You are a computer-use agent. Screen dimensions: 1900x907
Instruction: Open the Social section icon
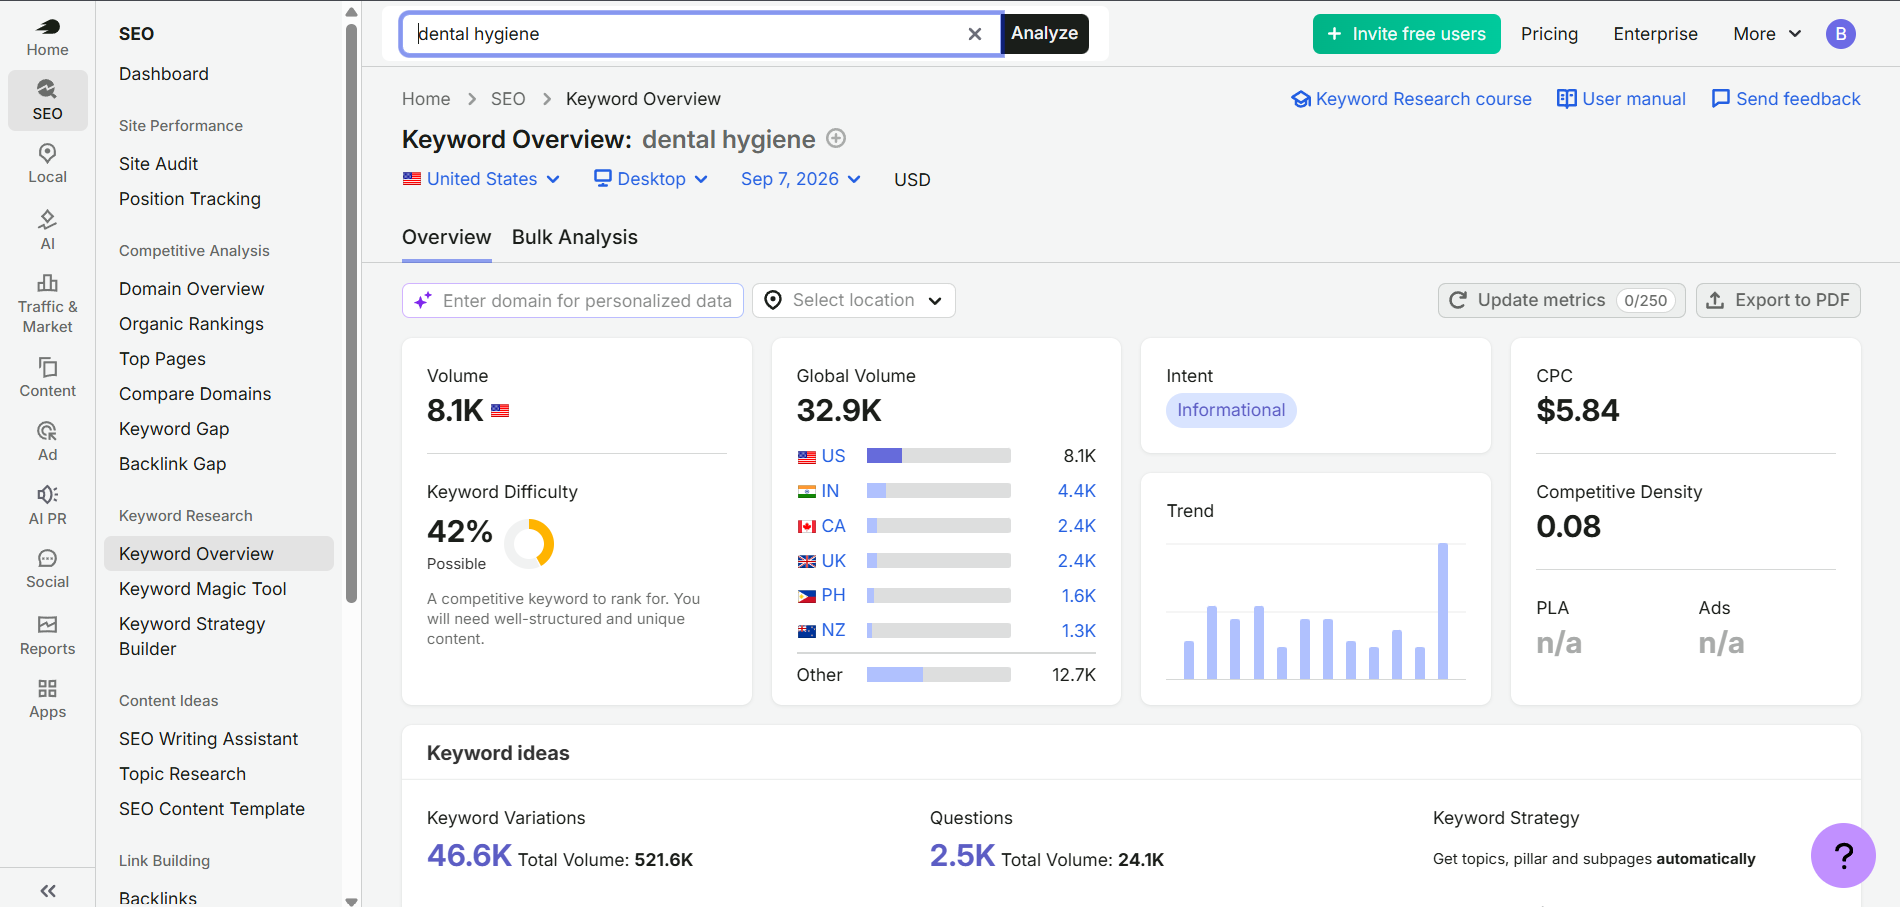click(x=47, y=570)
